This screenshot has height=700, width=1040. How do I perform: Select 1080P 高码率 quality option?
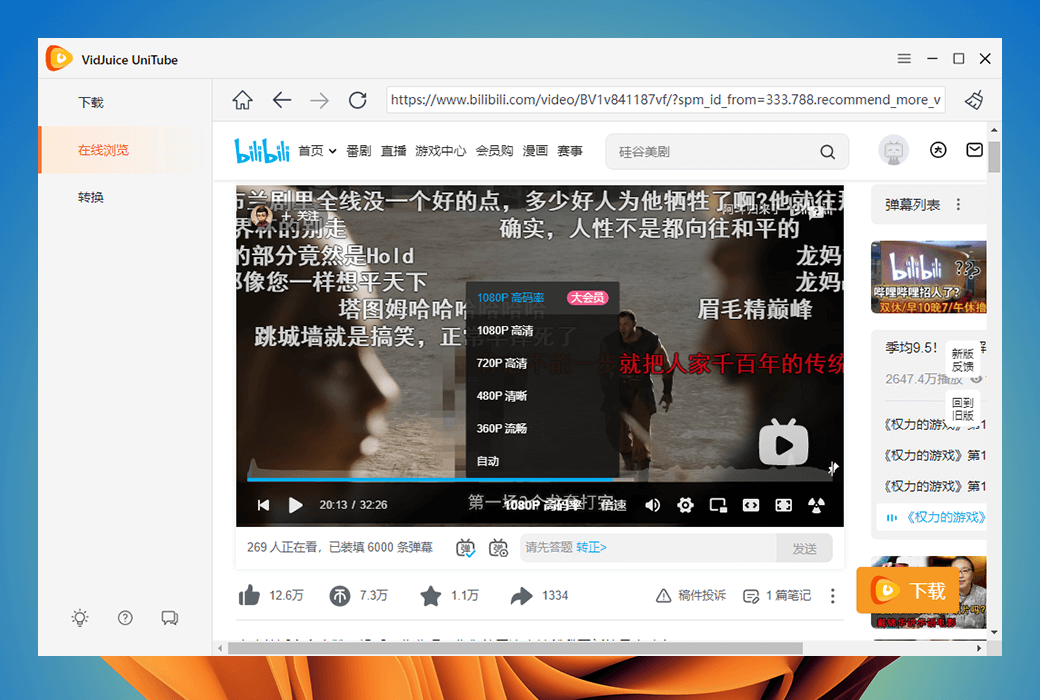(543, 297)
